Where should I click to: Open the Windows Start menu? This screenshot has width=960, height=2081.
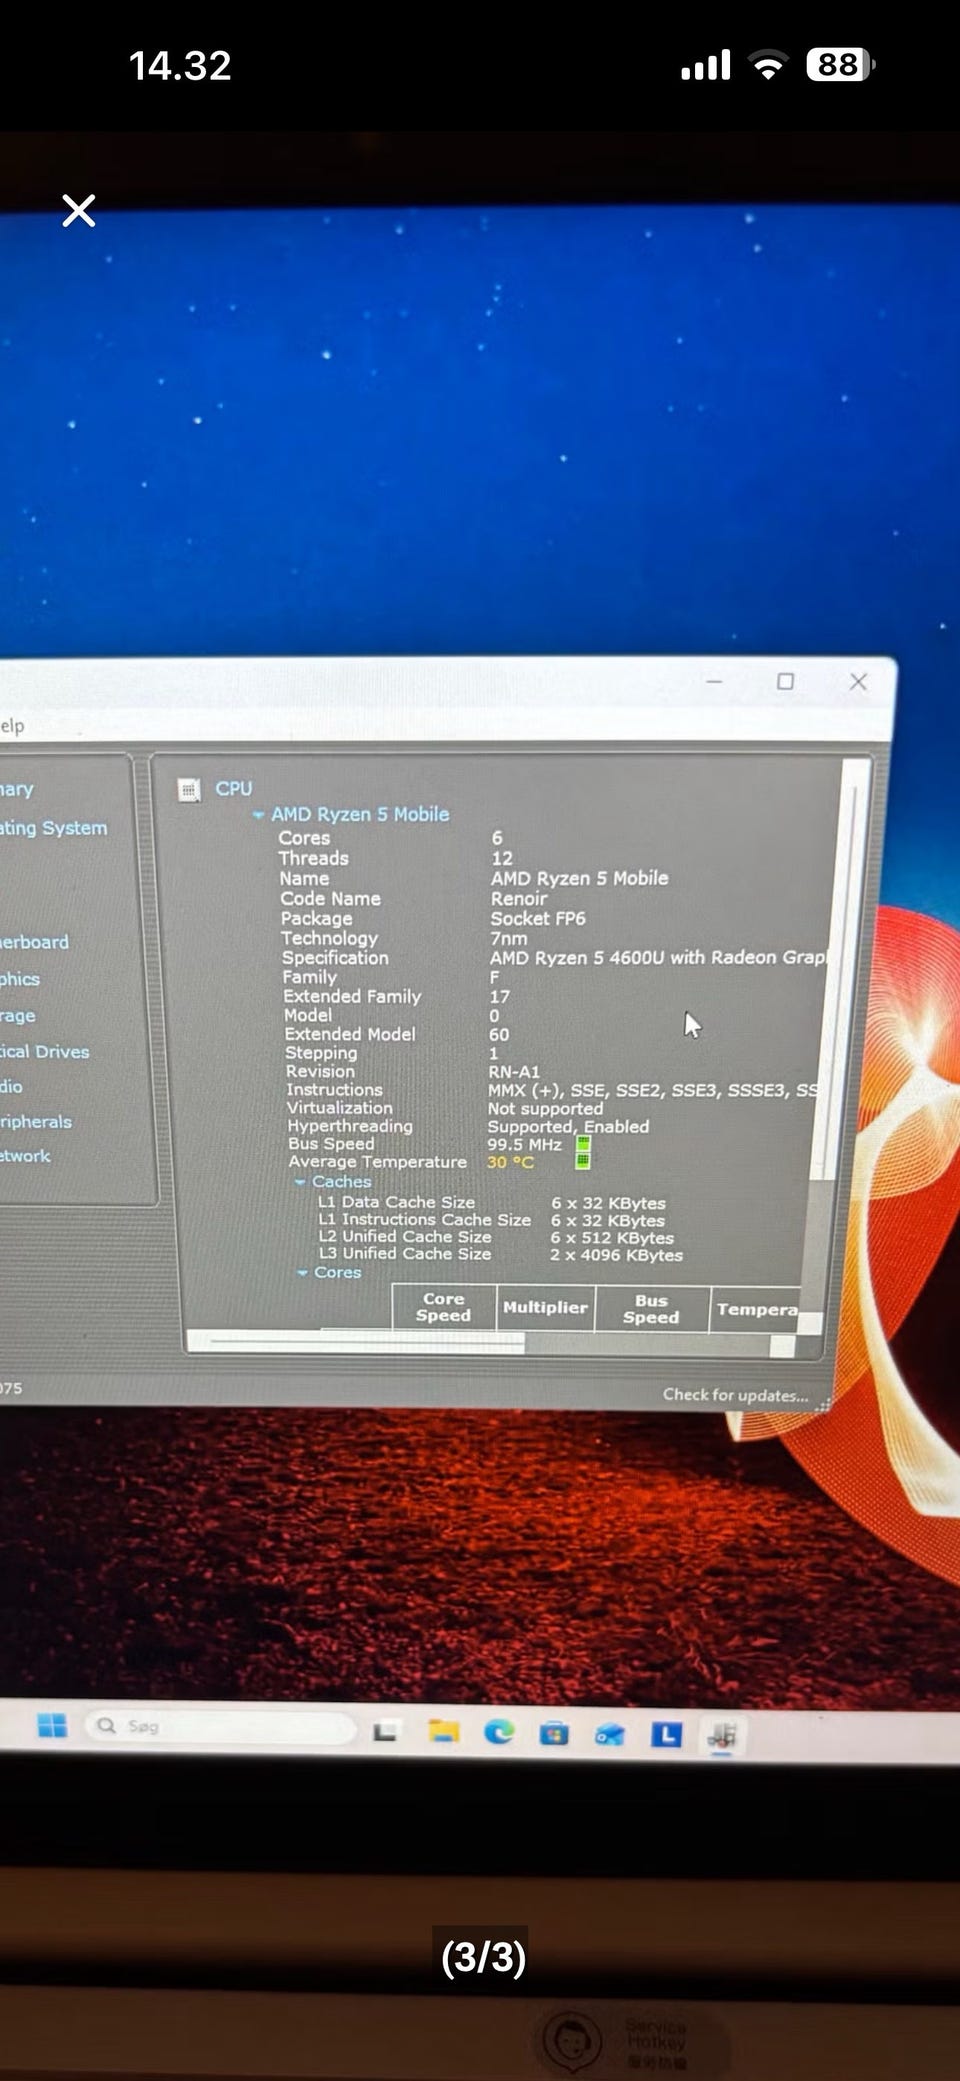(52, 1725)
